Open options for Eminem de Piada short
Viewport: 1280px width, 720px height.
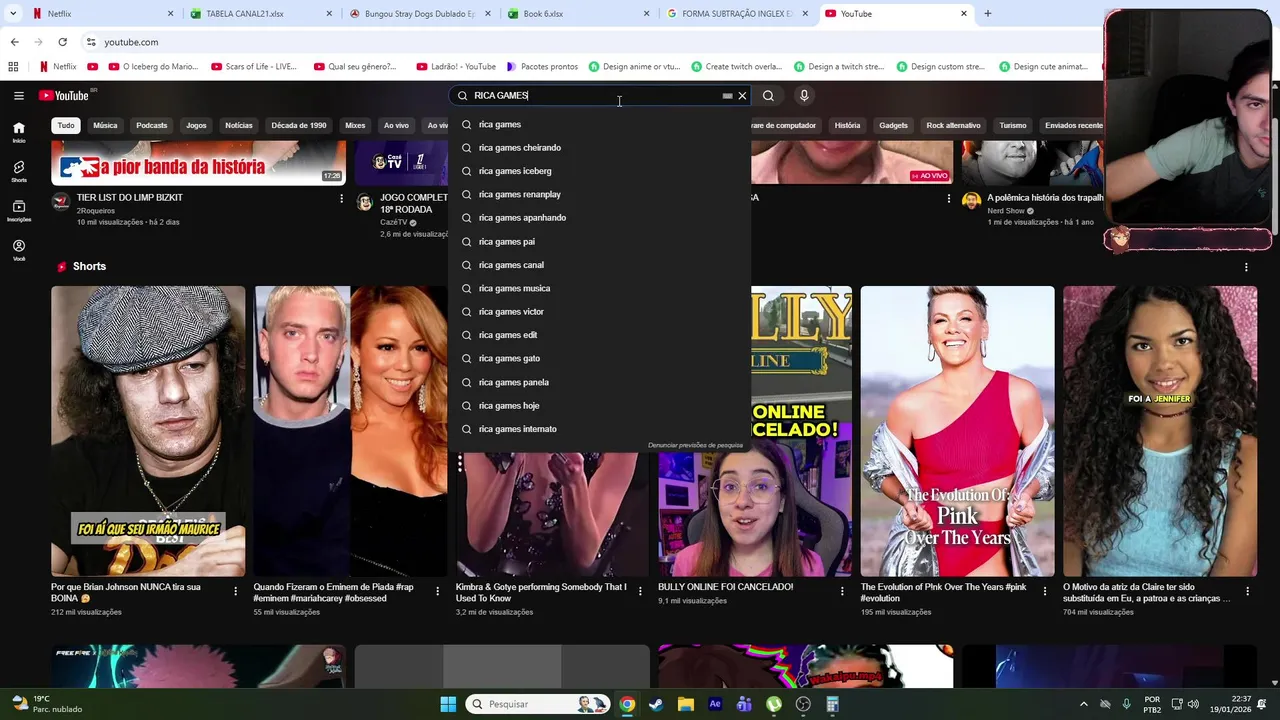pyautogui.click(x=437, y=591)
